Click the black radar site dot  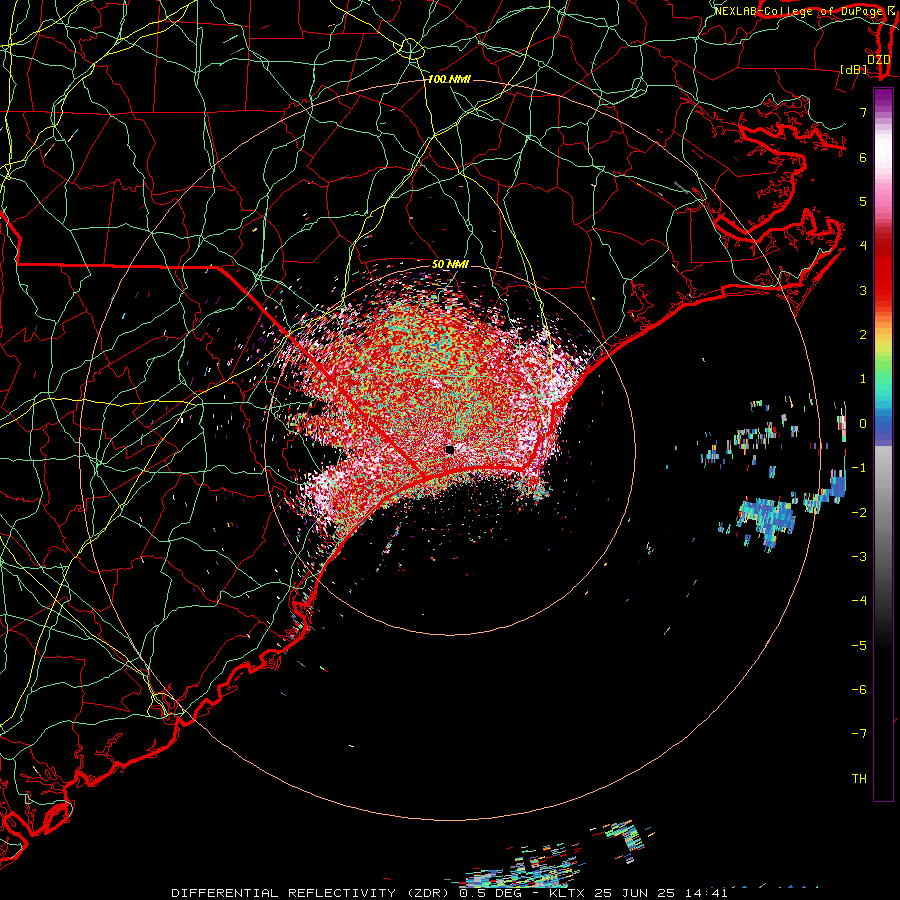tap(450, 449)
